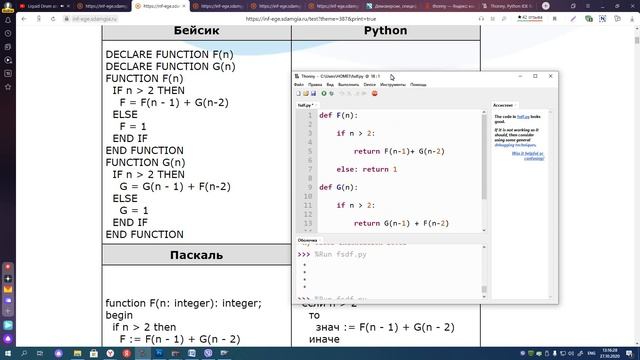
Task: Open the Помощь menu in Thonny
Action: click(418, 84)
